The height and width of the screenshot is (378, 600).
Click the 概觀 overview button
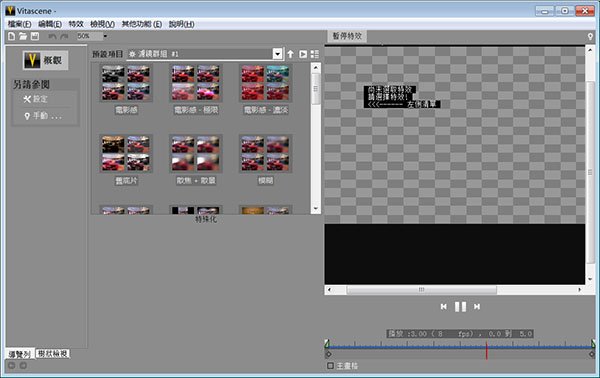point(45,60)
